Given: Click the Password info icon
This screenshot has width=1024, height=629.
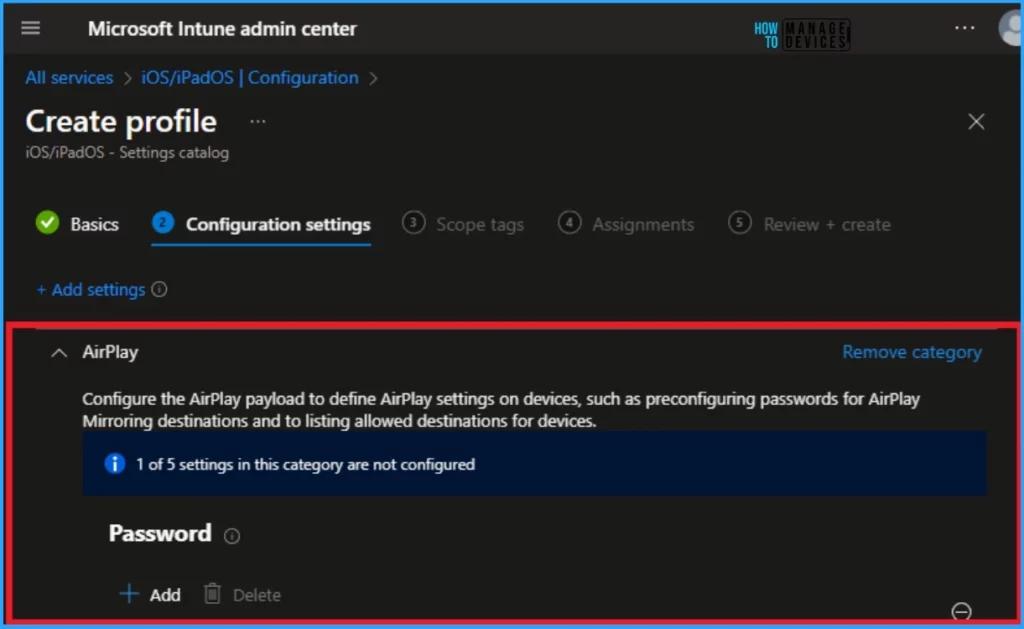Looking at the screenshot, I should [232, 536].
